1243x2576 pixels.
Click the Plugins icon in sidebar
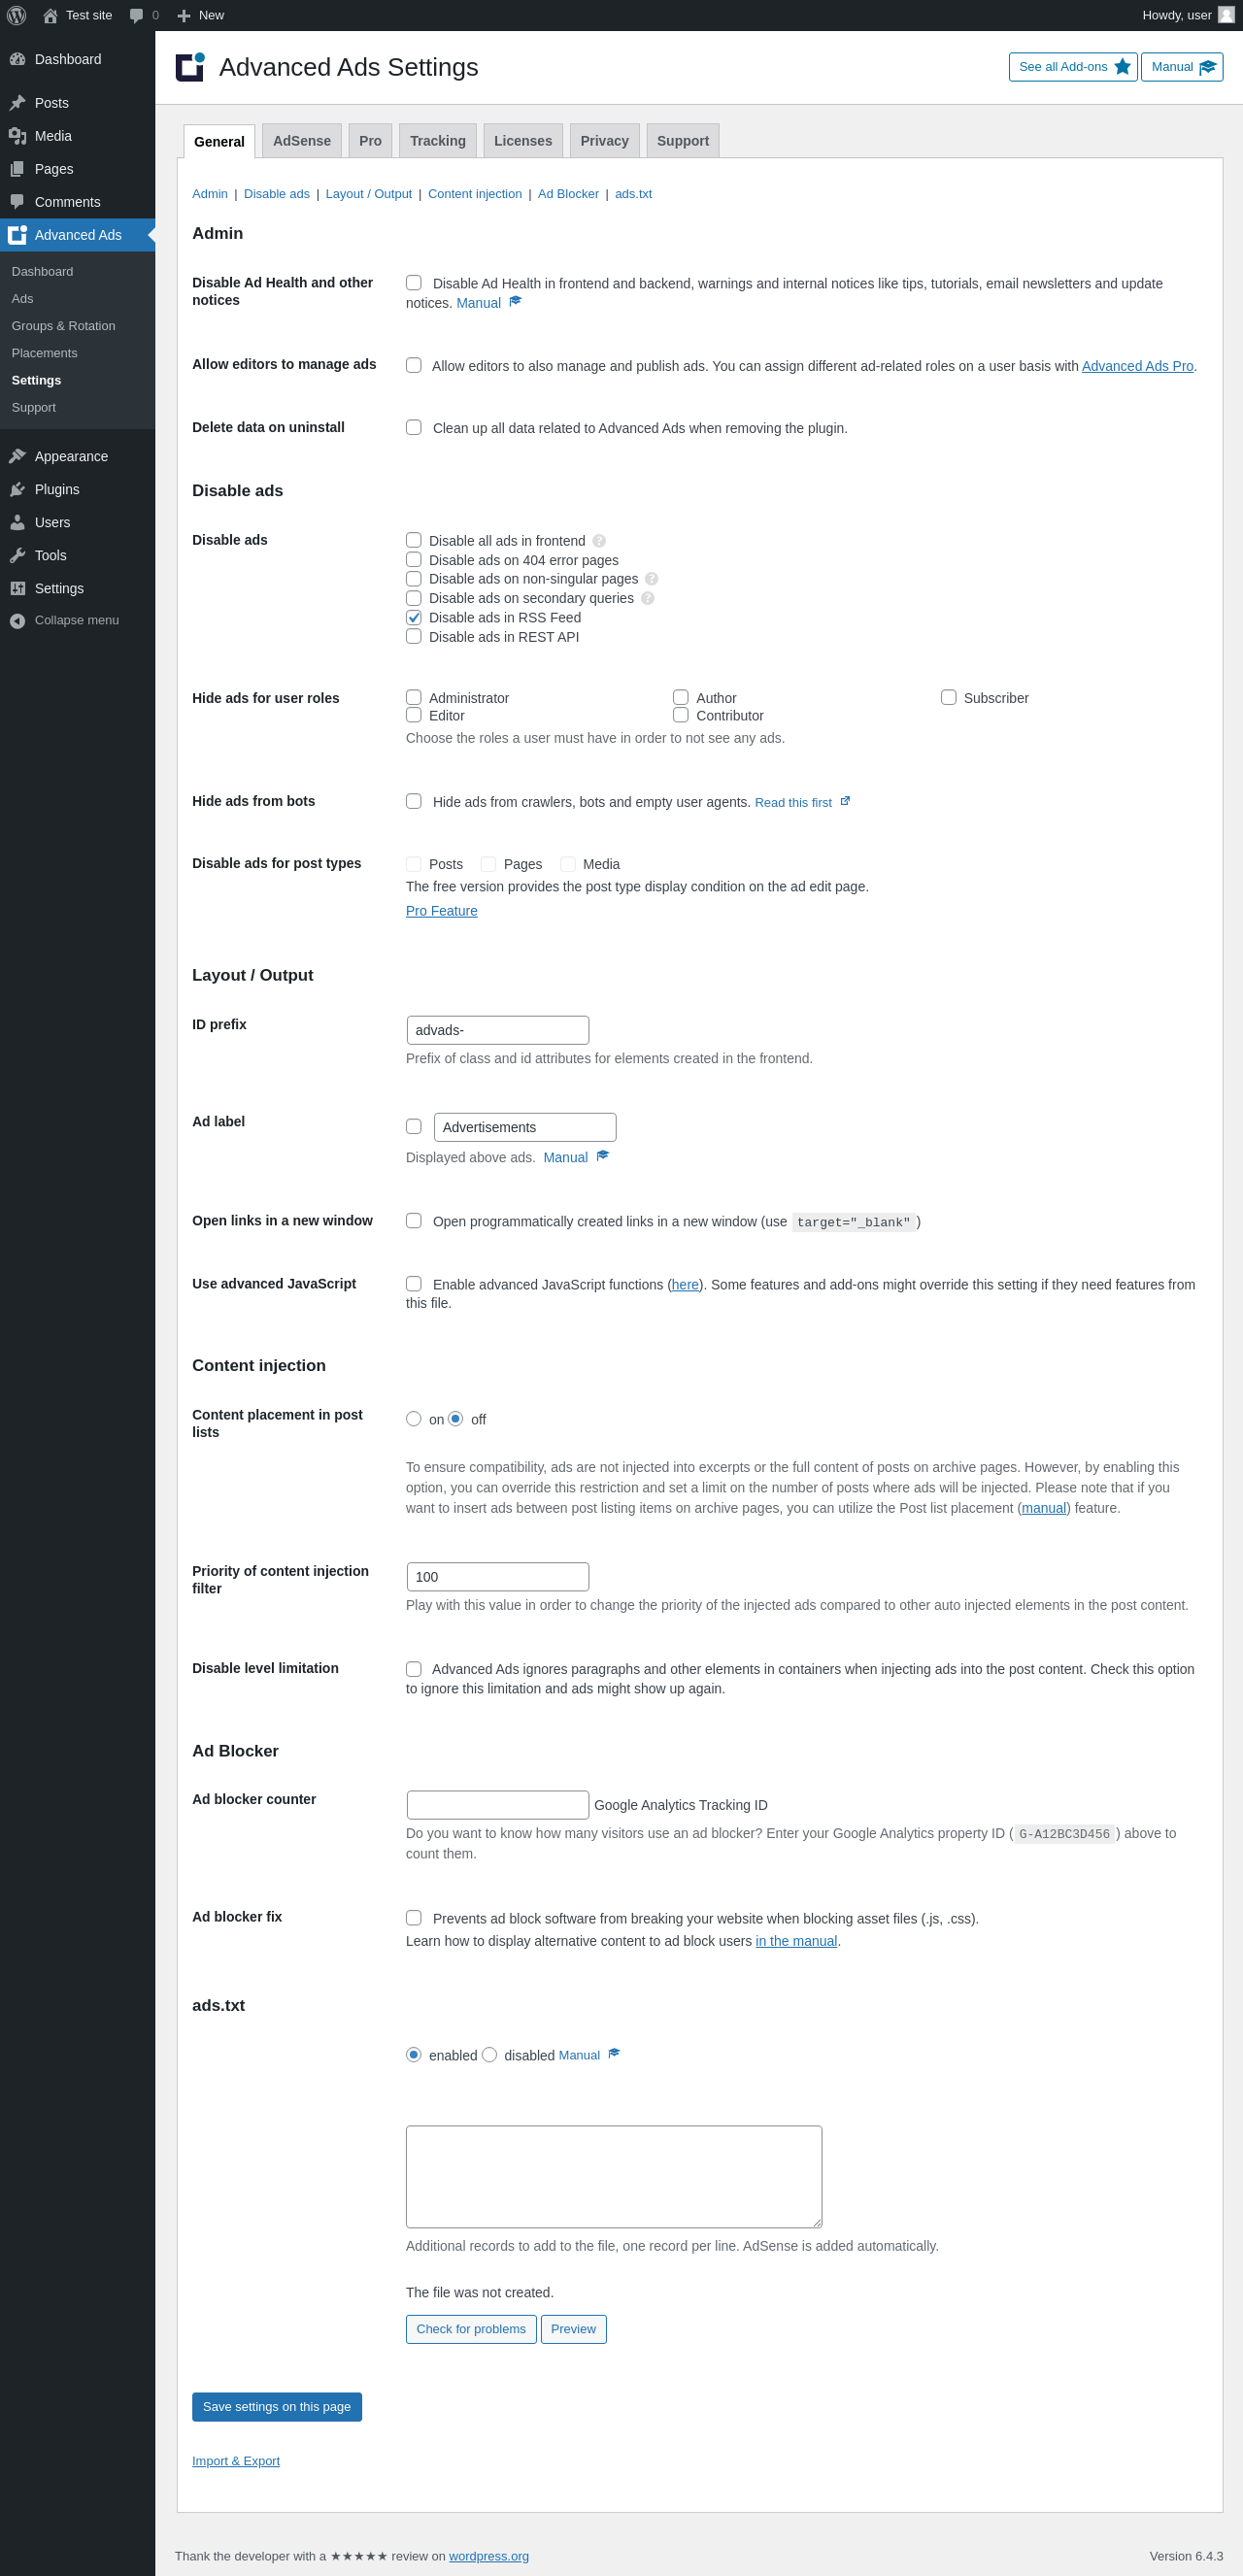pyautogui.click(x=17, y=489)
